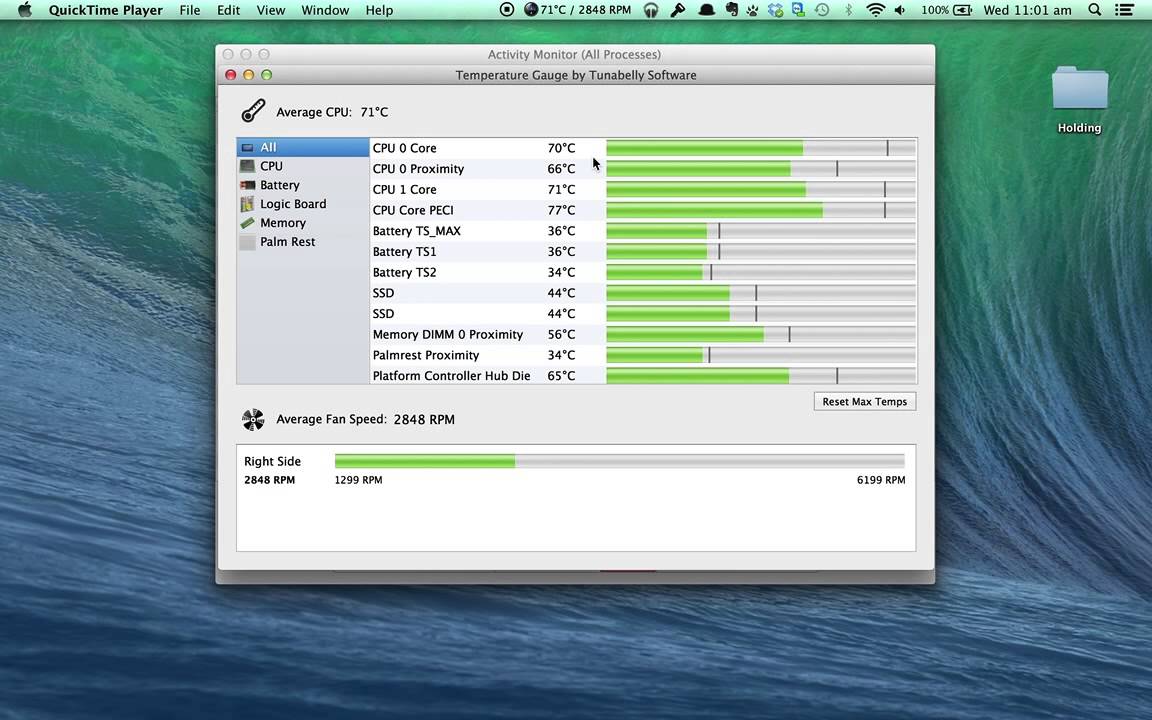Select the Platform Controller Hub Die row

tap(643, 375)
